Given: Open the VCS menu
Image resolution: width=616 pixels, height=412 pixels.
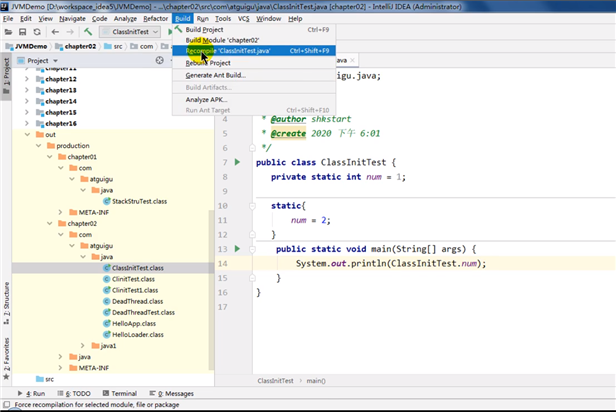Looking at the screenshot, I should [x=244, y=18].
